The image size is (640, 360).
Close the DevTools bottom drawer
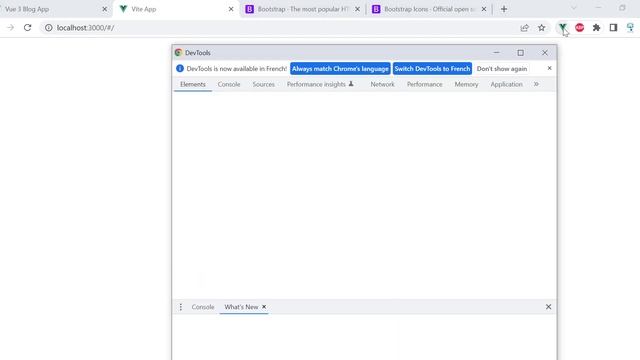point(548,307)
